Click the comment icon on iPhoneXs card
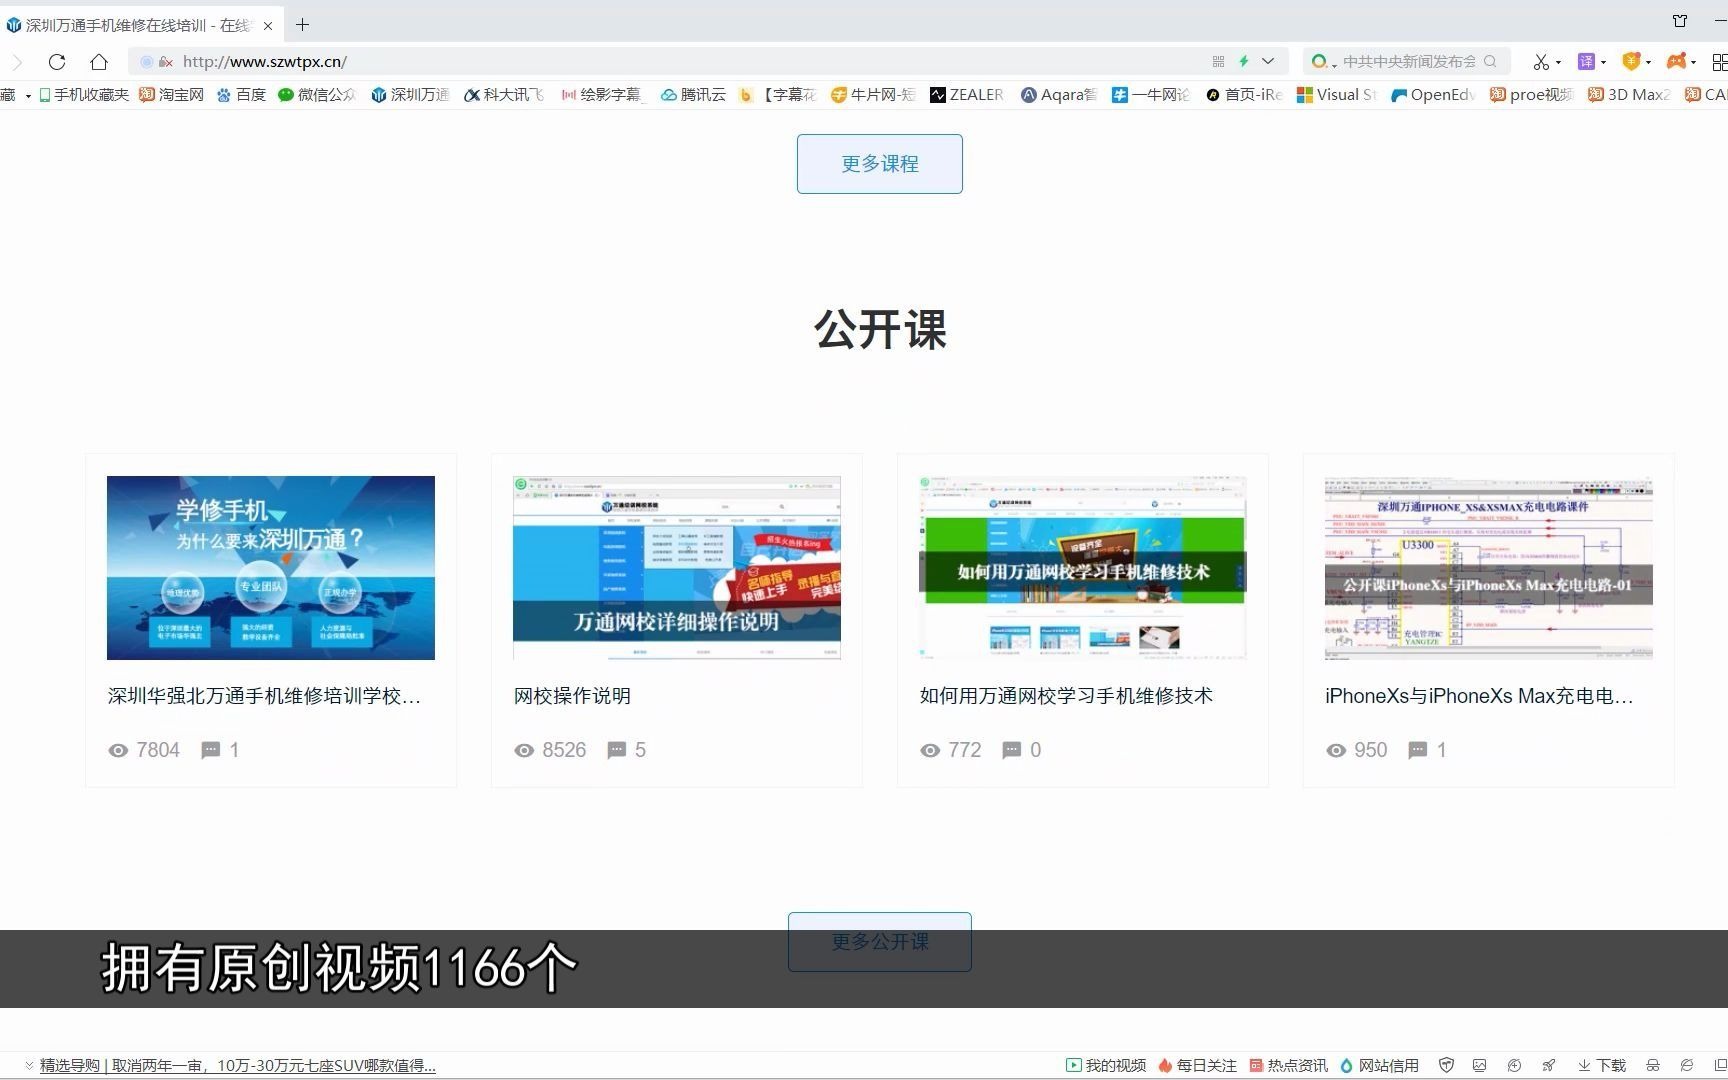Screen dimensions: 1728x1080 click(1418, 750)
